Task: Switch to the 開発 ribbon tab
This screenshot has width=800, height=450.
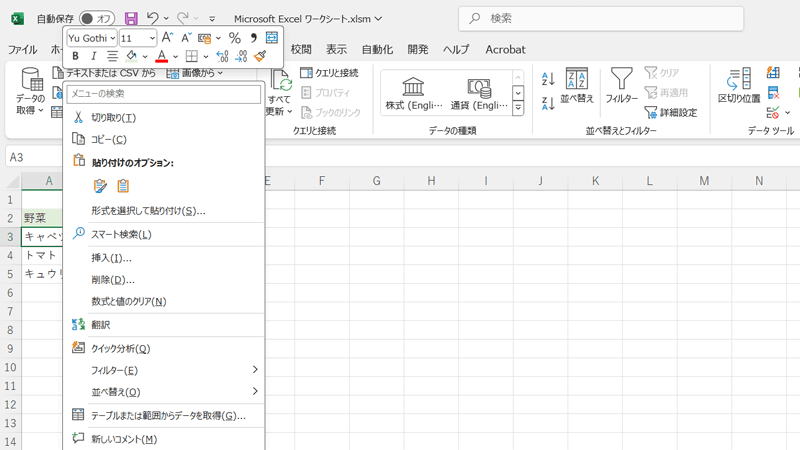Action: point(417,49)
